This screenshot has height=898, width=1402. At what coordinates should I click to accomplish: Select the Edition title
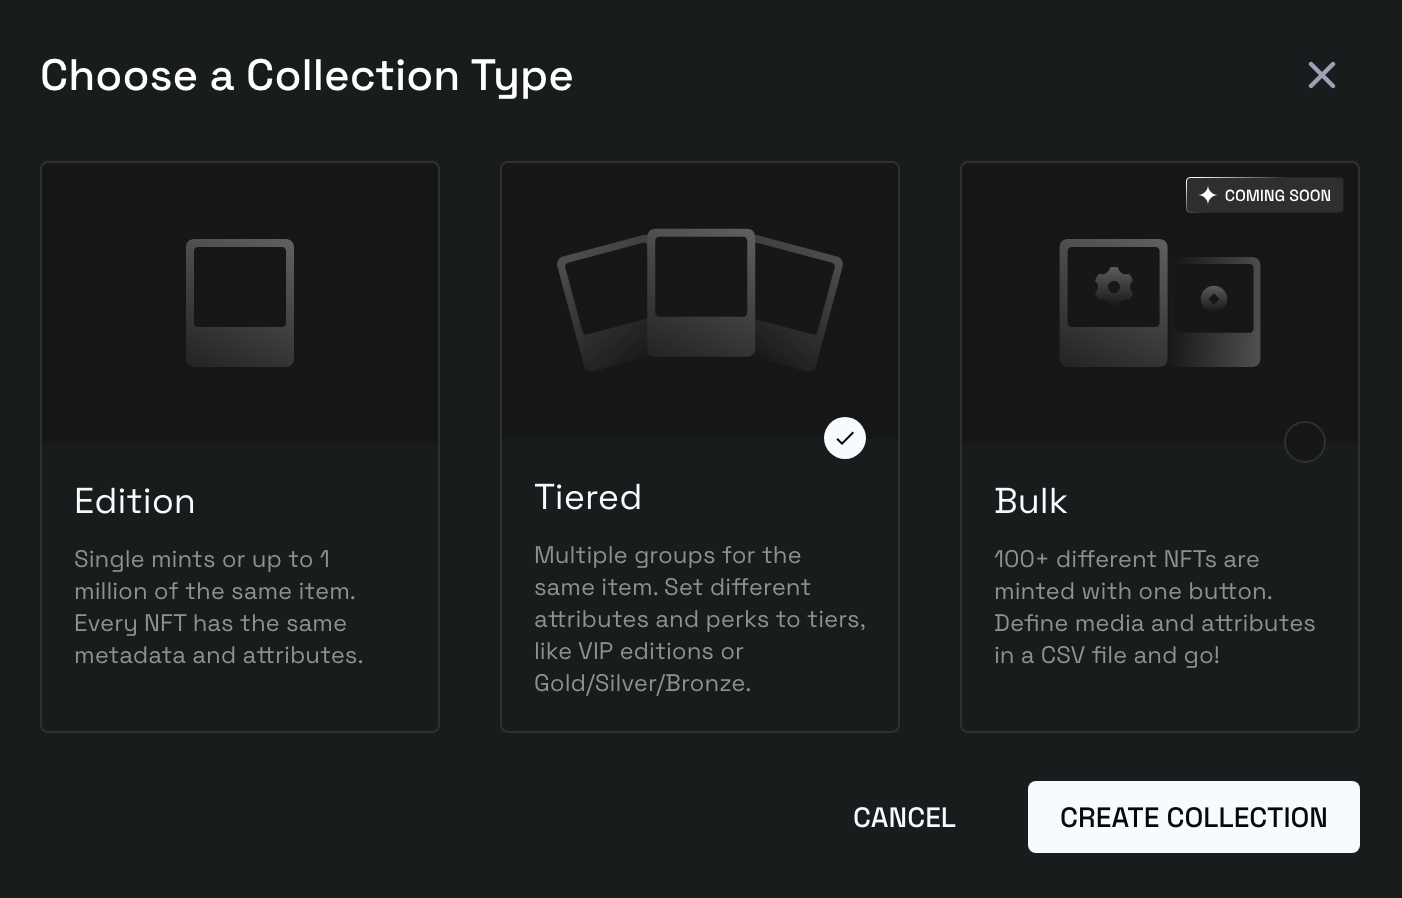click(135, 501)
